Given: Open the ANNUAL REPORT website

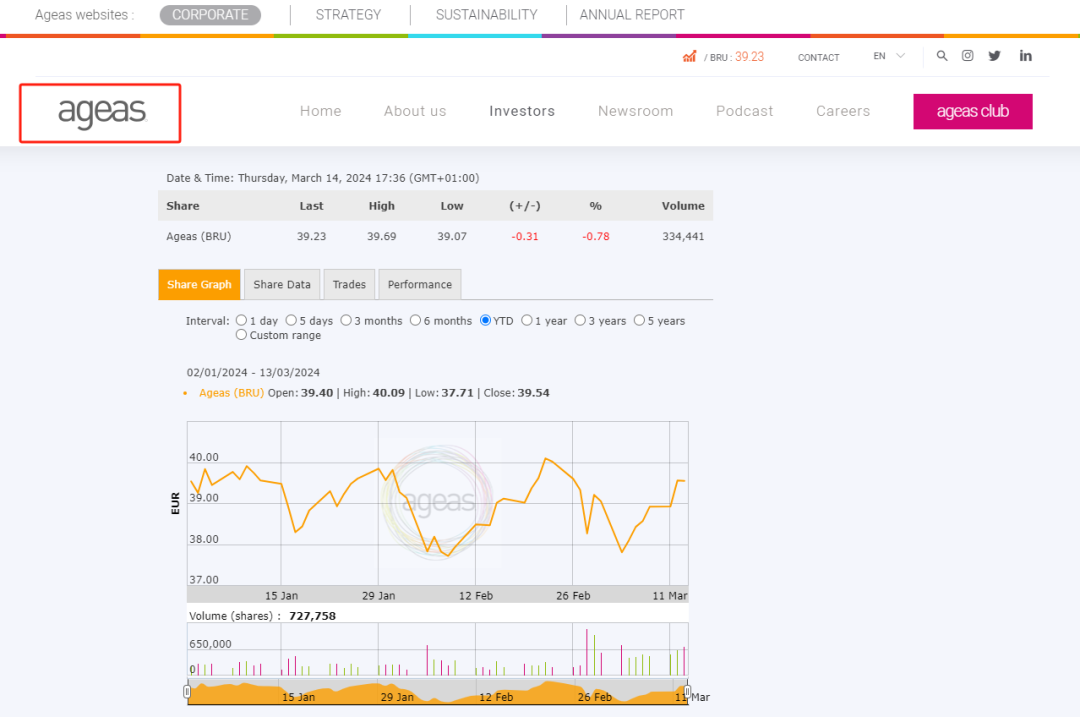Looking at the screenshot, I should pyautogui.click(x=632, y=14).
